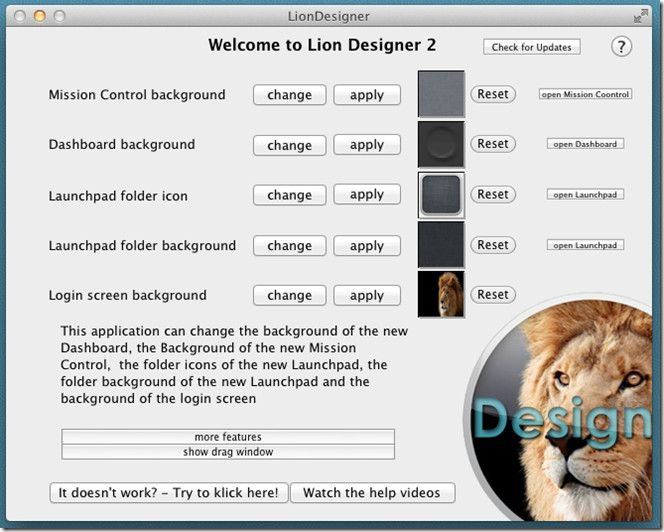
Task: Open Launchpad from the folder icon row
Action: click(x=585, y=195)
